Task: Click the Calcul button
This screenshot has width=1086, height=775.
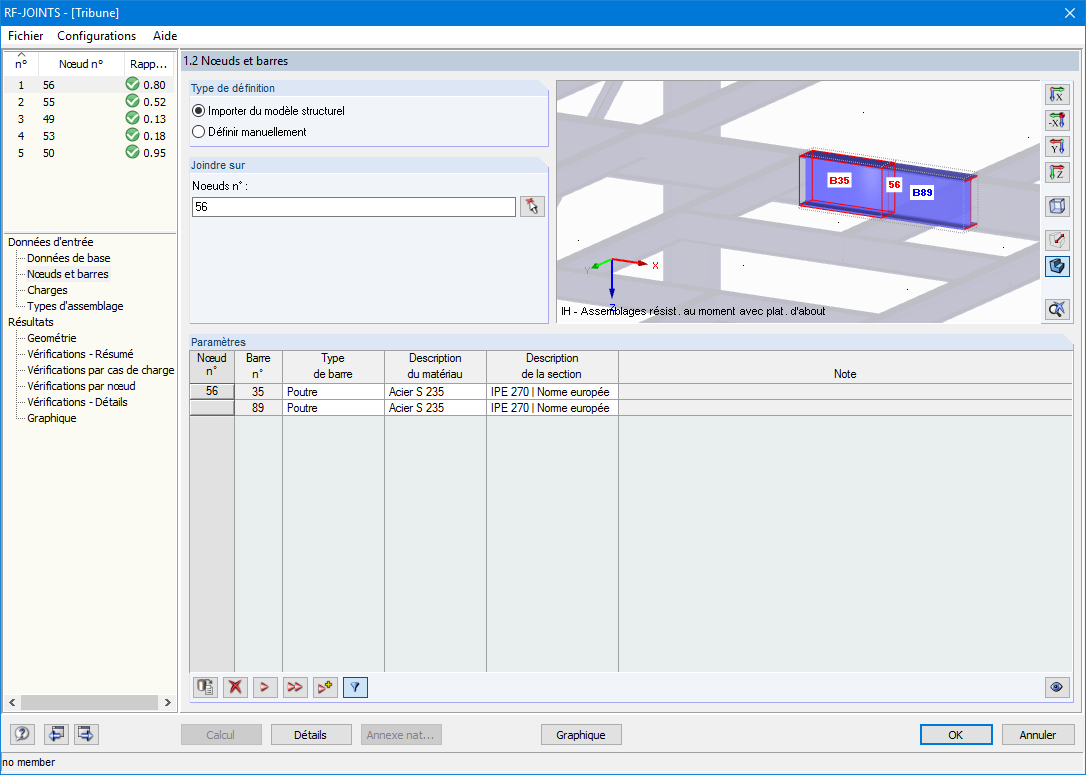Action: click(221, 735)
